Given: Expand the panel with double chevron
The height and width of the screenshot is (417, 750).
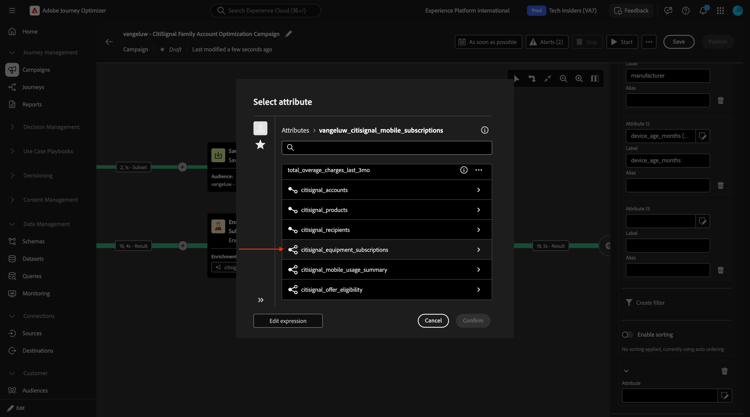Looking at the screenshot, I should (x=261, y=300).
